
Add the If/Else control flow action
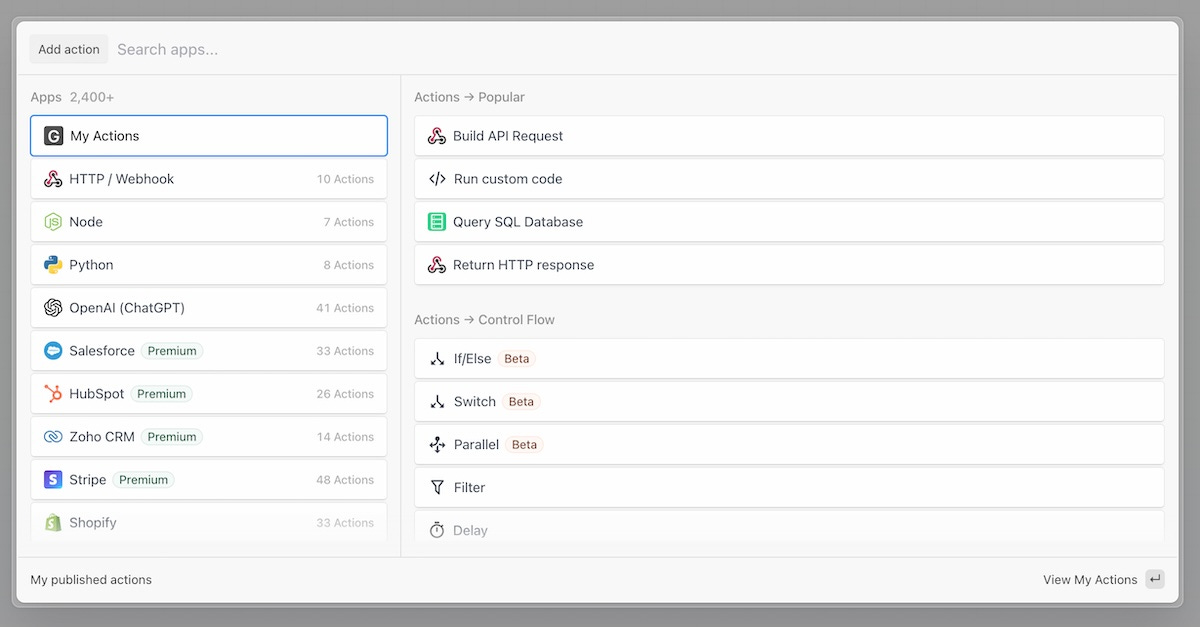789,359
